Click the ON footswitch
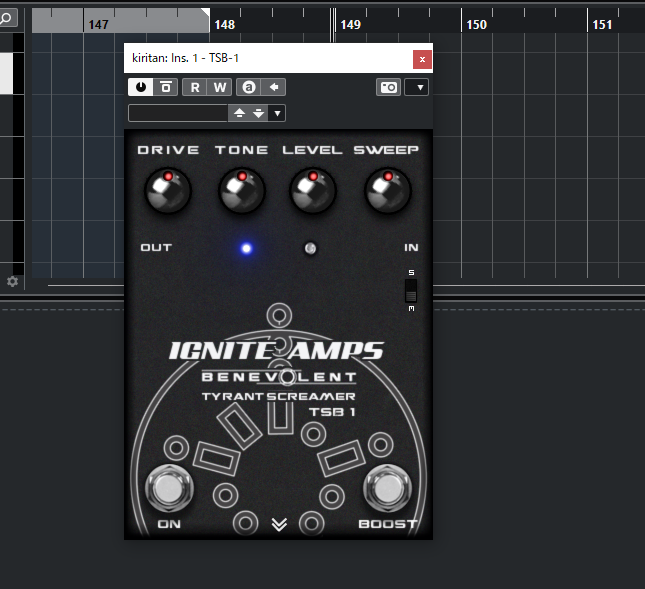 [169, 488]
